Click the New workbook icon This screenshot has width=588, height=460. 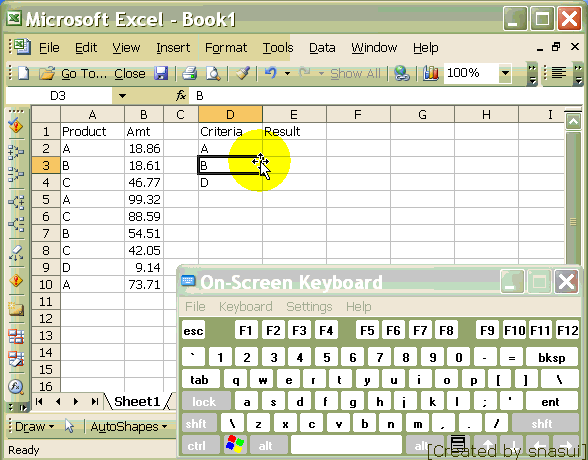pos(24,73)
